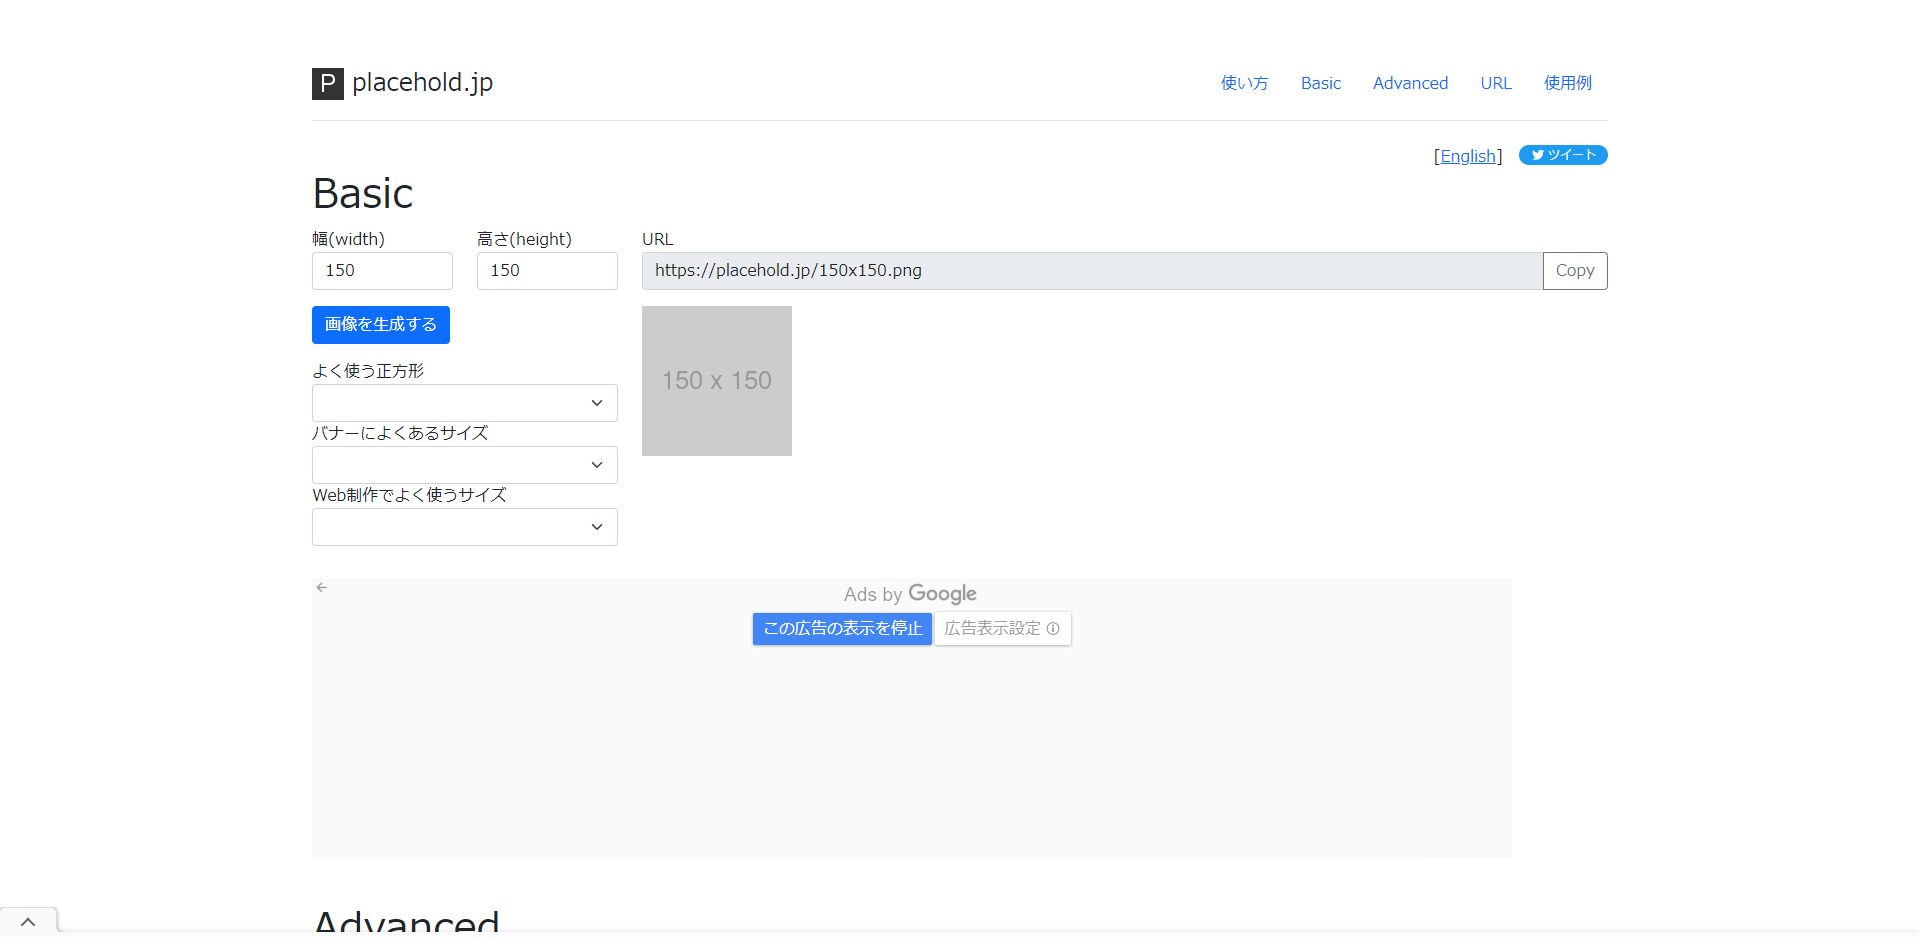The height and width of the screenshot is (937, 1920).
Task: Click the Copy button next to the URL
Action: pos(1575,271)
